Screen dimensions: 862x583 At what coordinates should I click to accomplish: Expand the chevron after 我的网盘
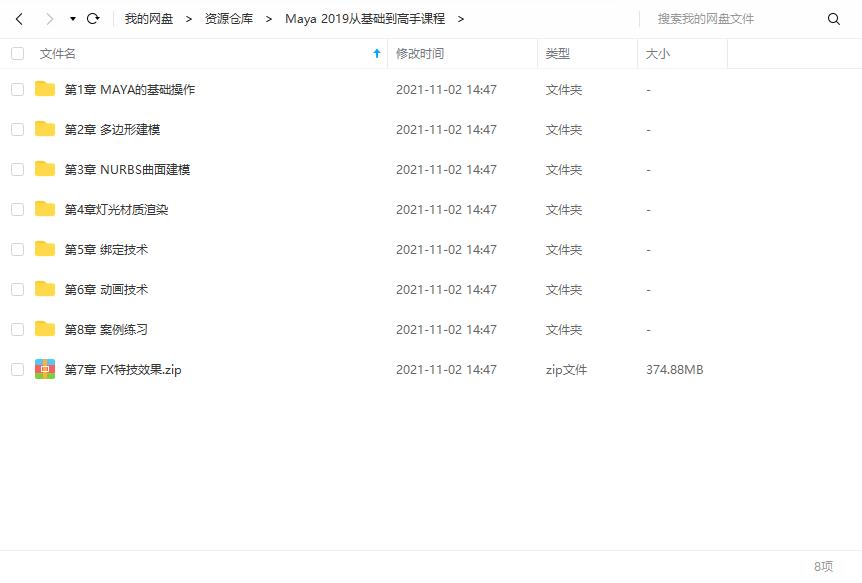pyautogui.click(x=189, y=19)
